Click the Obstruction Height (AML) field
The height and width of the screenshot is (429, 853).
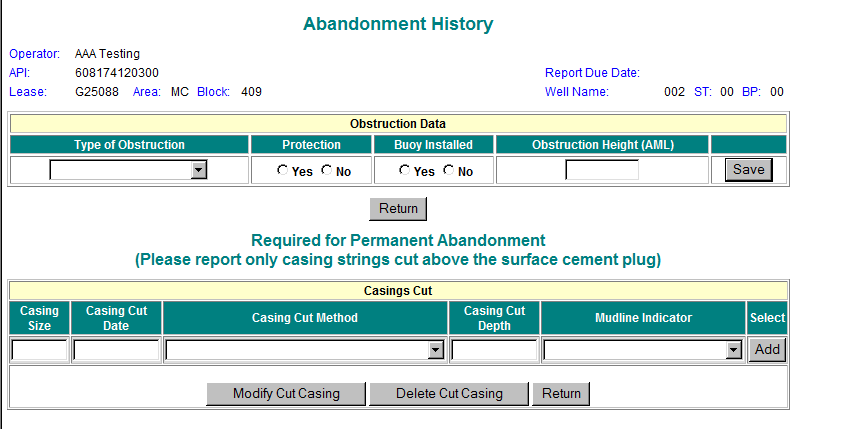(x=601, y=170)
